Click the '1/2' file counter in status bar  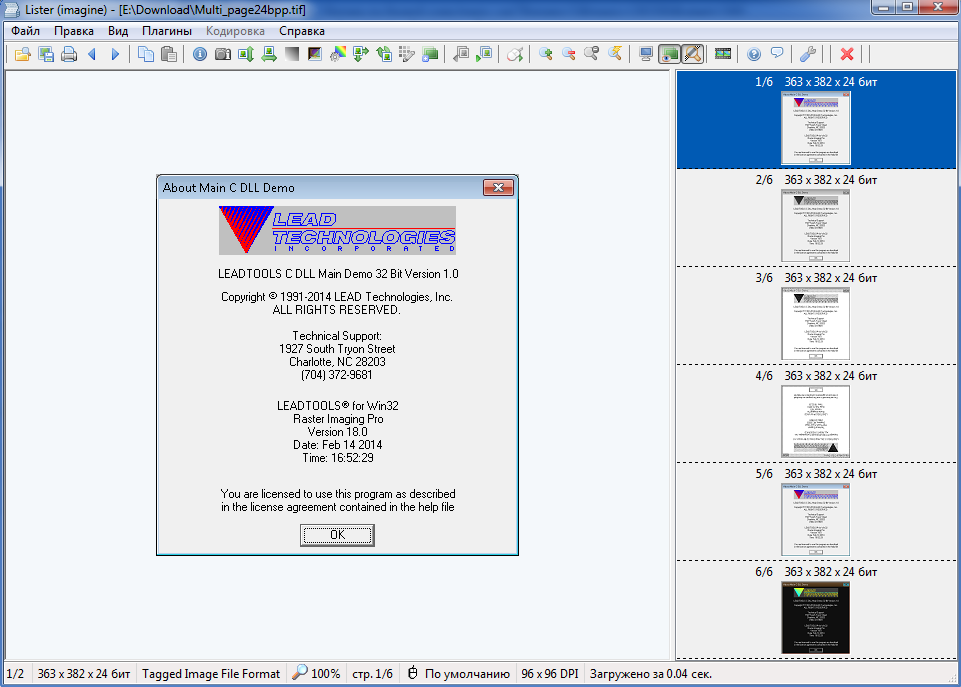click(15, 674)
